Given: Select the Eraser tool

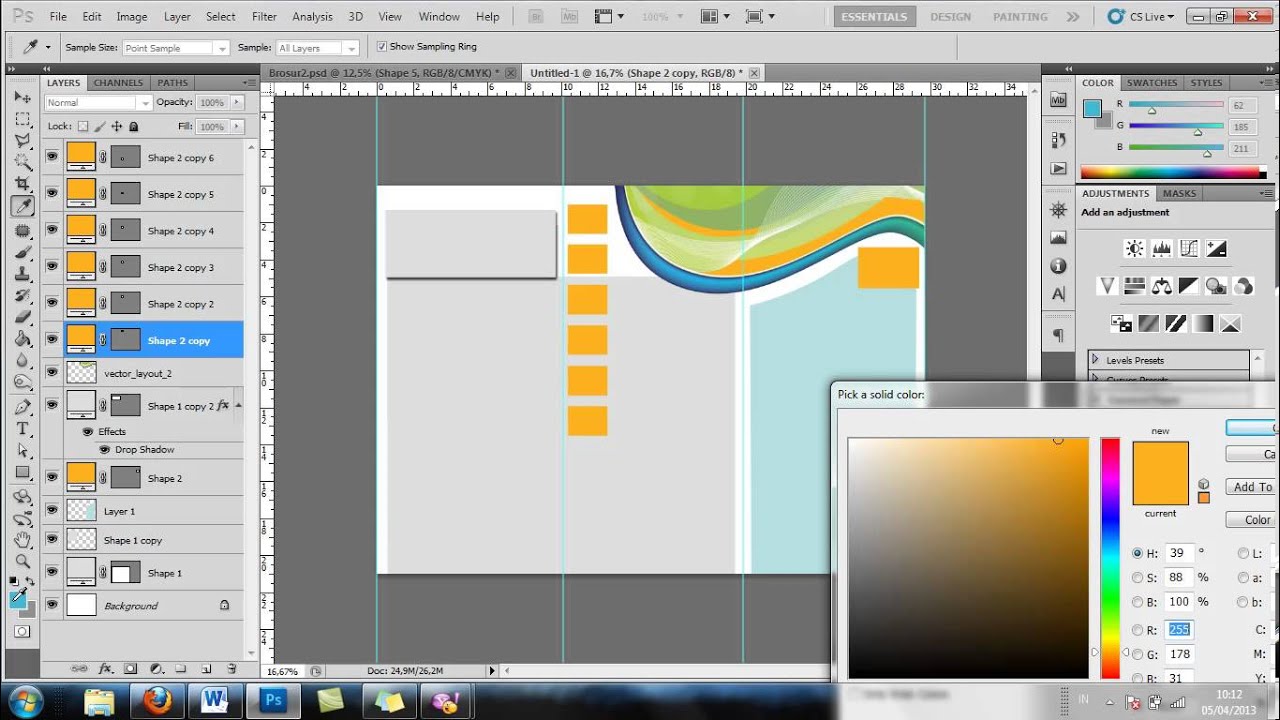Looking at the screenshot, I should tap(23, 318).
